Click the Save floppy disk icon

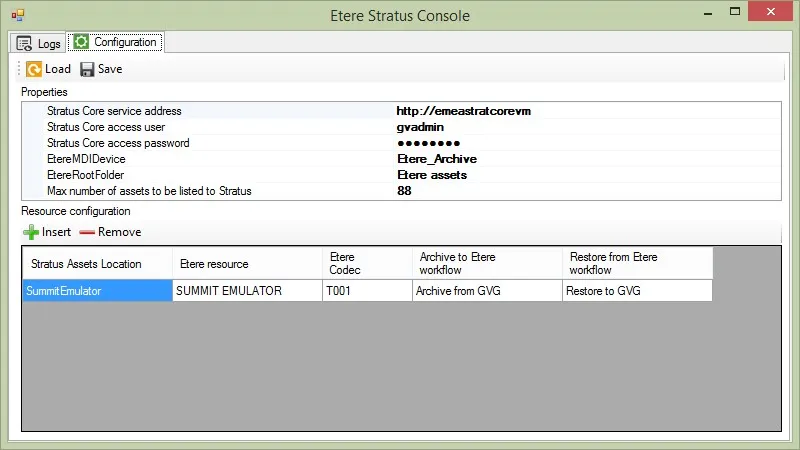tap(87, 69)
